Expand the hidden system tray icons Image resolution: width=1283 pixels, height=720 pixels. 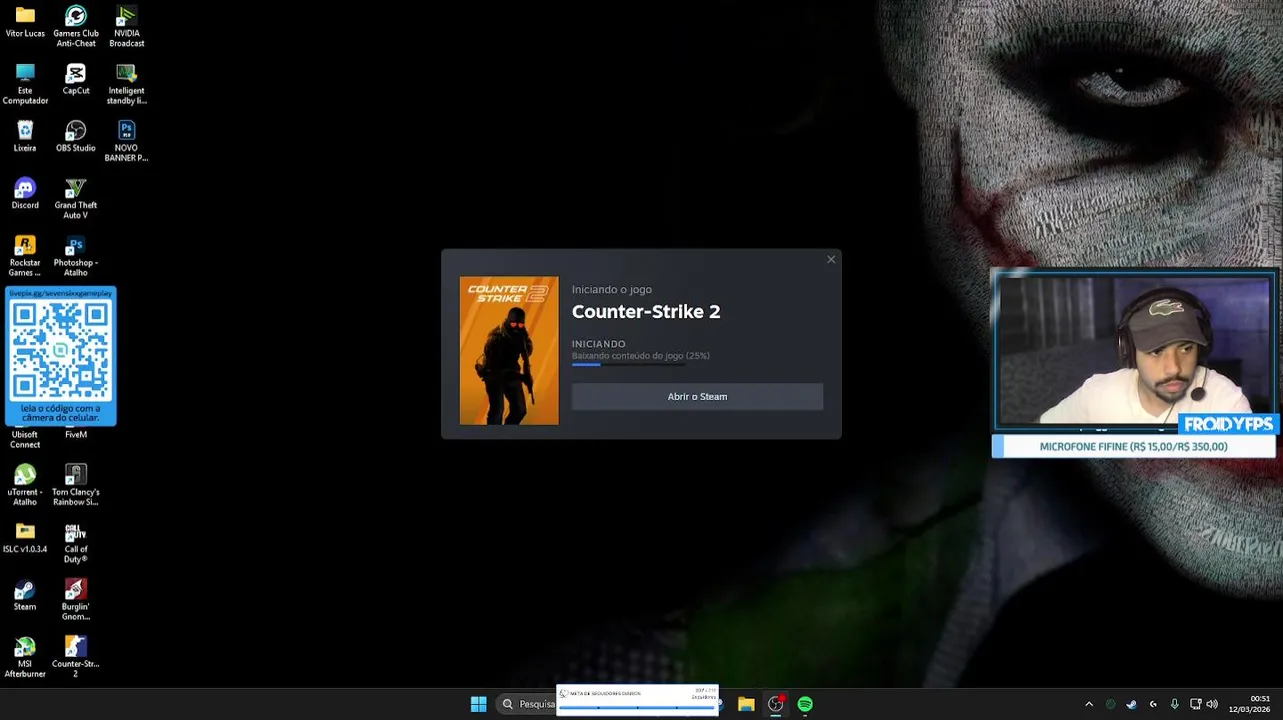click(x=1089, y=704)
